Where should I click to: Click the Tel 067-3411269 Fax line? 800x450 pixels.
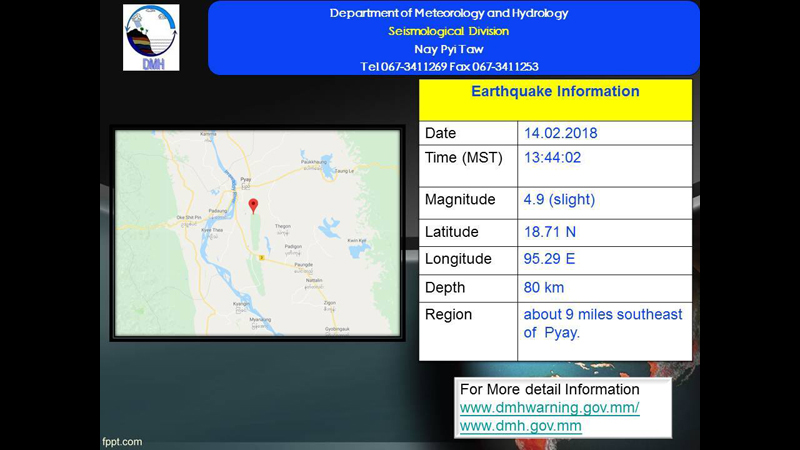tap(449, 67)
